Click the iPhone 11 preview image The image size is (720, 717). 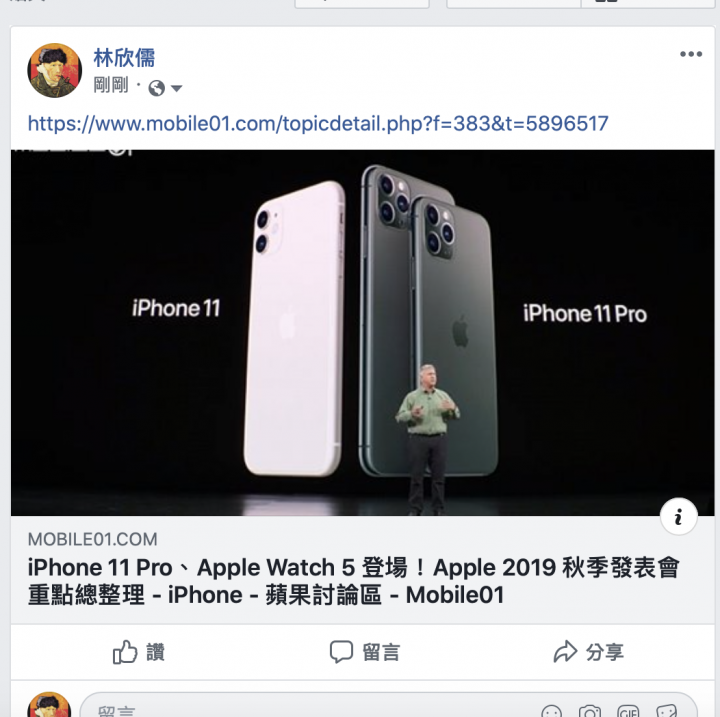click(x=362, y=333)
